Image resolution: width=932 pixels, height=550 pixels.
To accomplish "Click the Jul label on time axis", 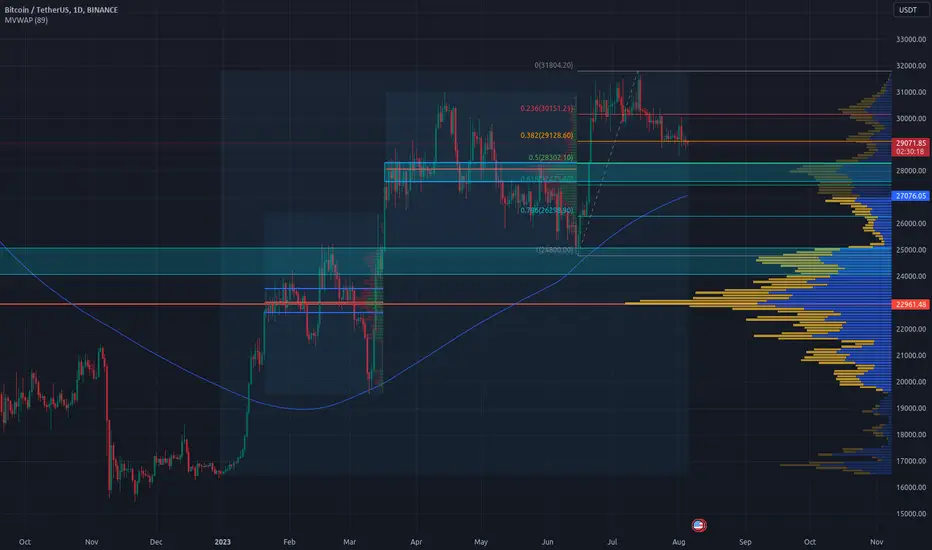I will [612, 542].
